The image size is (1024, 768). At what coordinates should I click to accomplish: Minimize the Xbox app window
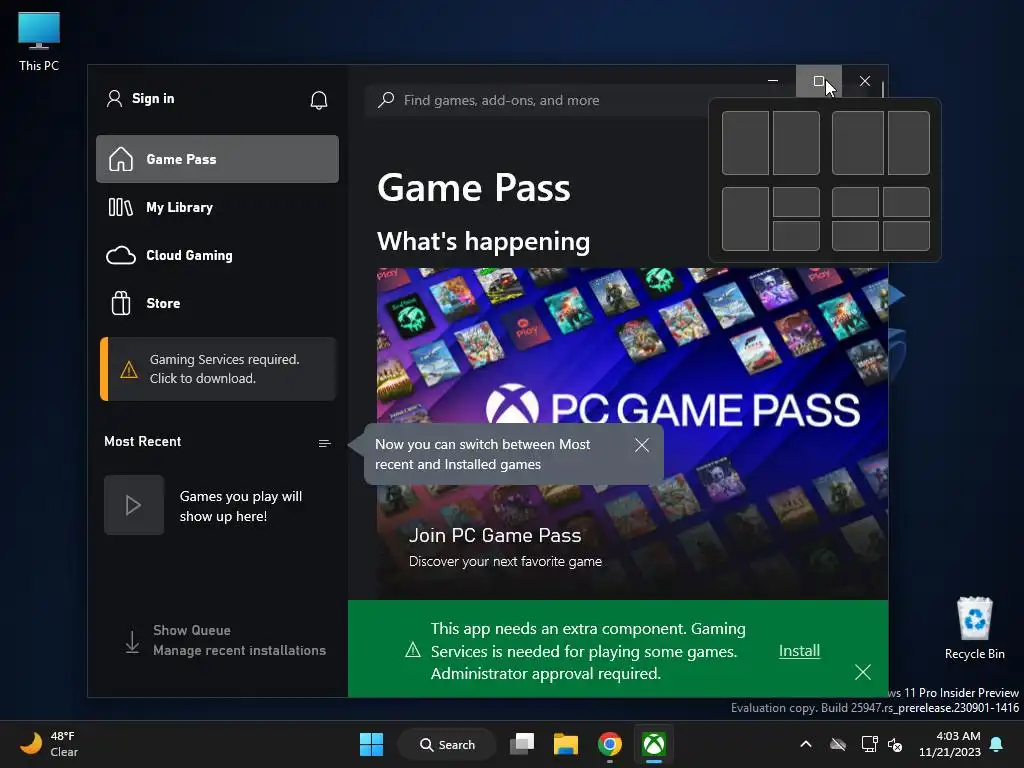pos(773,81)
